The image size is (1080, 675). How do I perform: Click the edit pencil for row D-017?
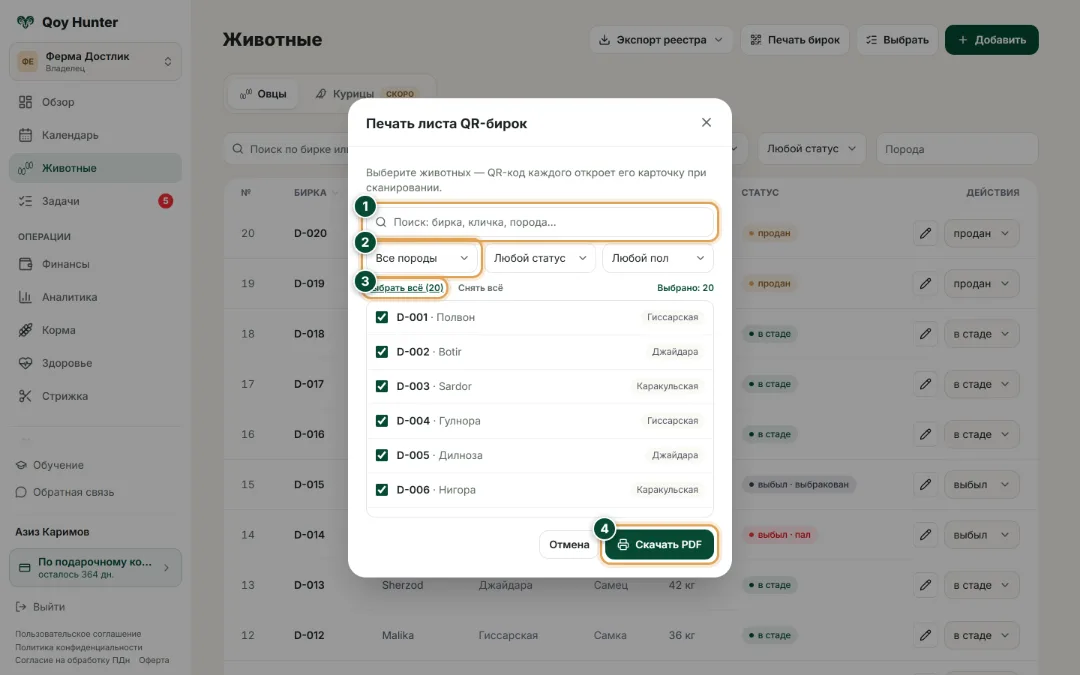tap(925, 384)
